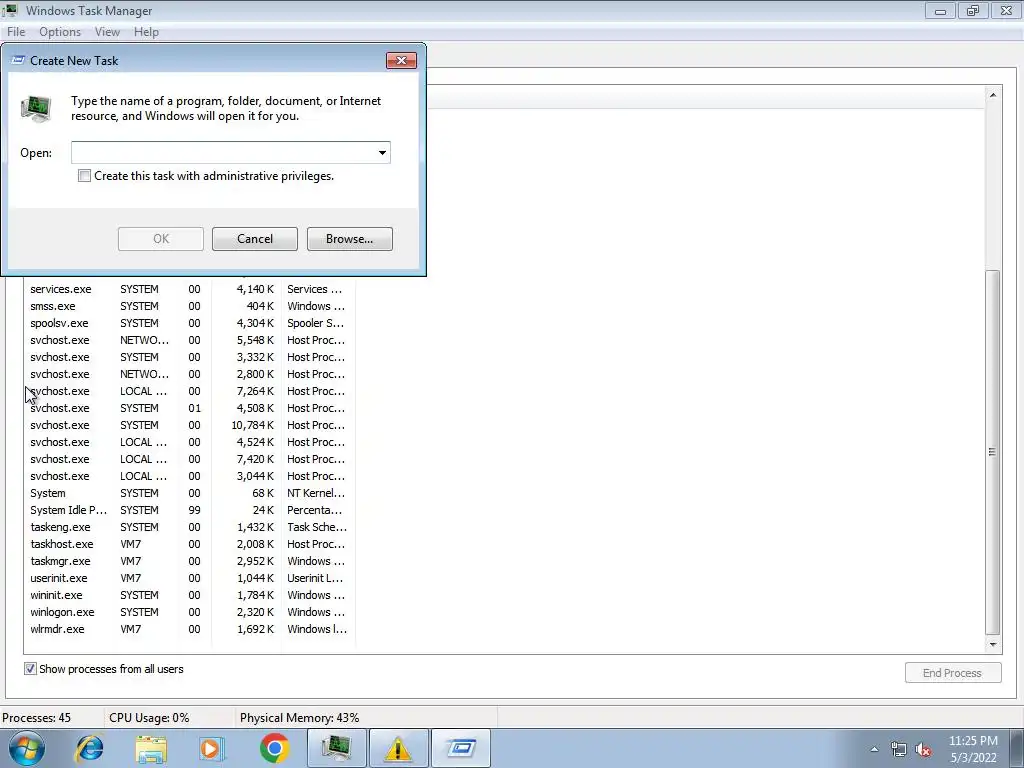Select the taskmgr.exe process
Screen dimensions: 1024x768
189,561
